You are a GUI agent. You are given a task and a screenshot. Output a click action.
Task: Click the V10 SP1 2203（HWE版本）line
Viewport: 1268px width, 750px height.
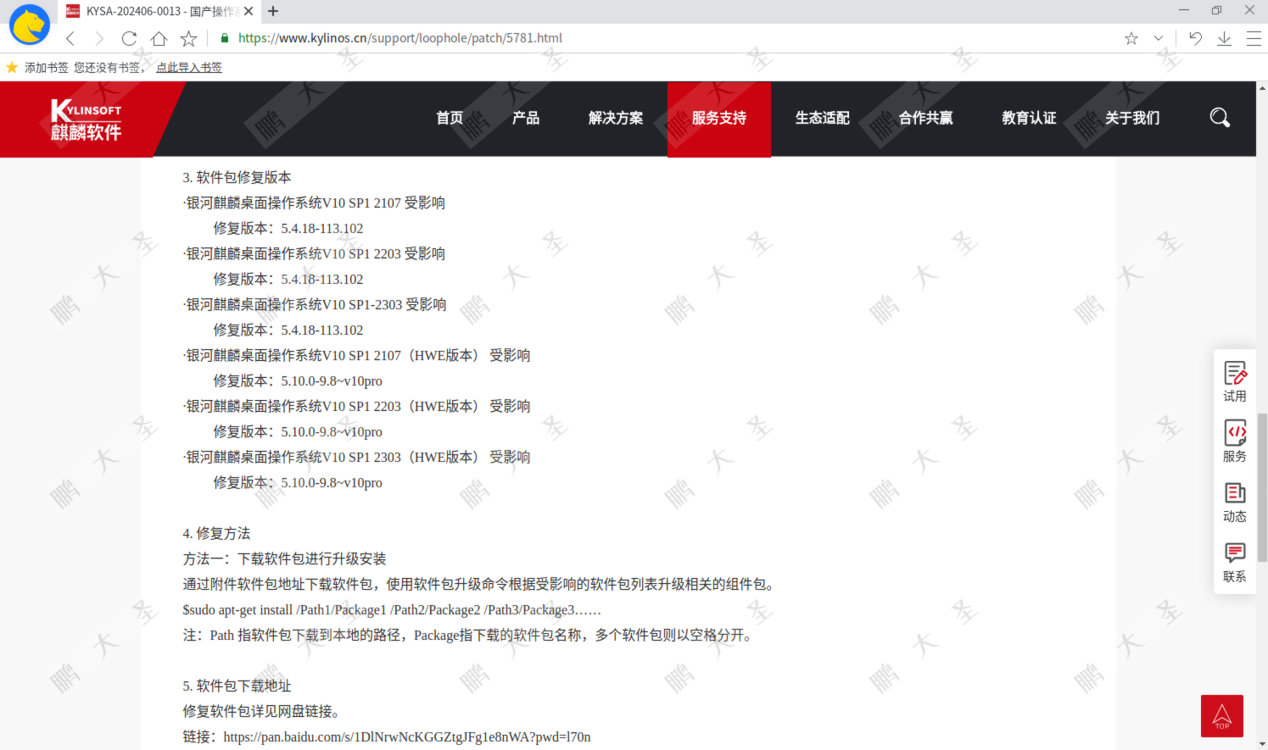click(357, 407)
